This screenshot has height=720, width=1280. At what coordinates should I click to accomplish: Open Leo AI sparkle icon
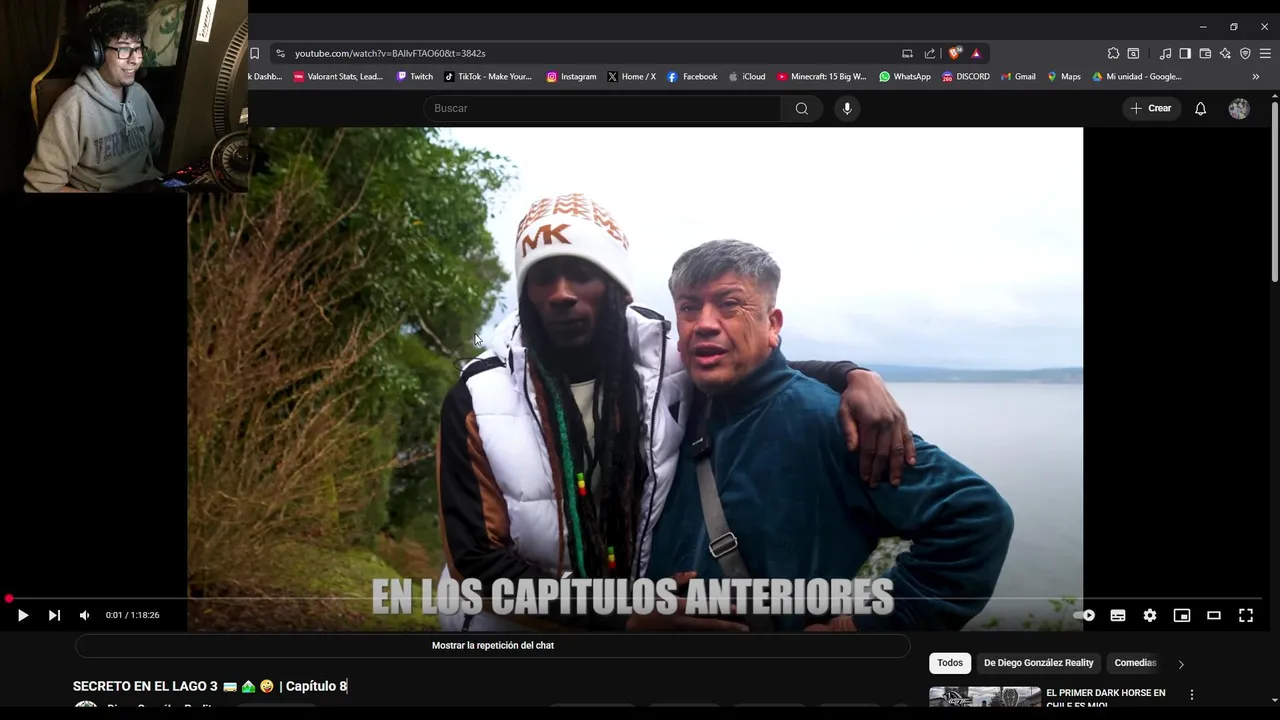click(x=1225, y=53)
